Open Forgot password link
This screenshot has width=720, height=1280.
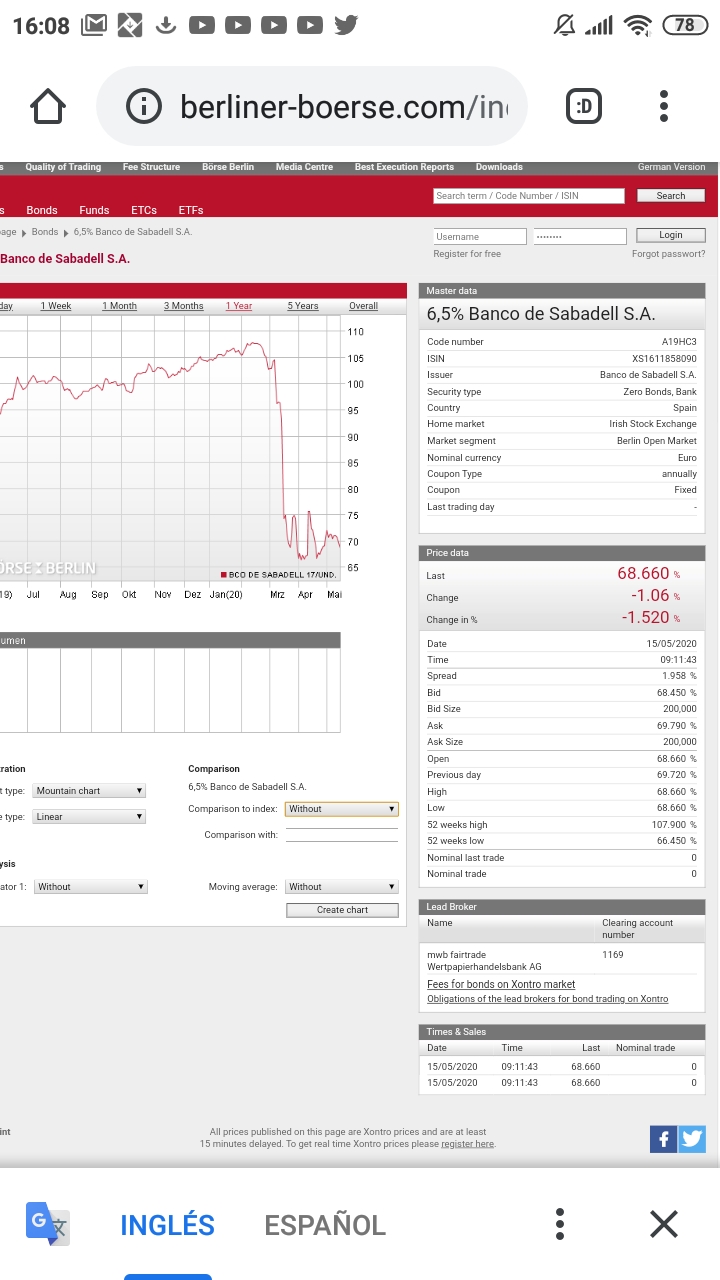pos(669,254)
